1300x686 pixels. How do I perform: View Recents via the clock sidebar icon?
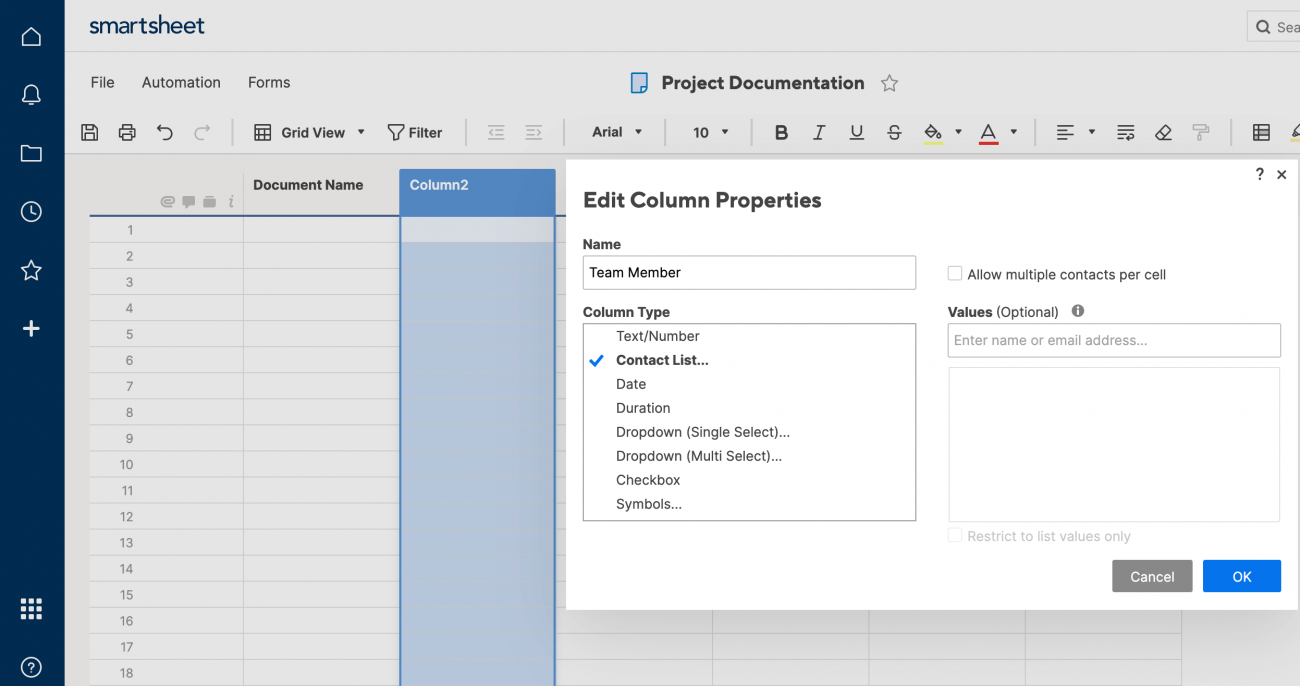point(31,211)
